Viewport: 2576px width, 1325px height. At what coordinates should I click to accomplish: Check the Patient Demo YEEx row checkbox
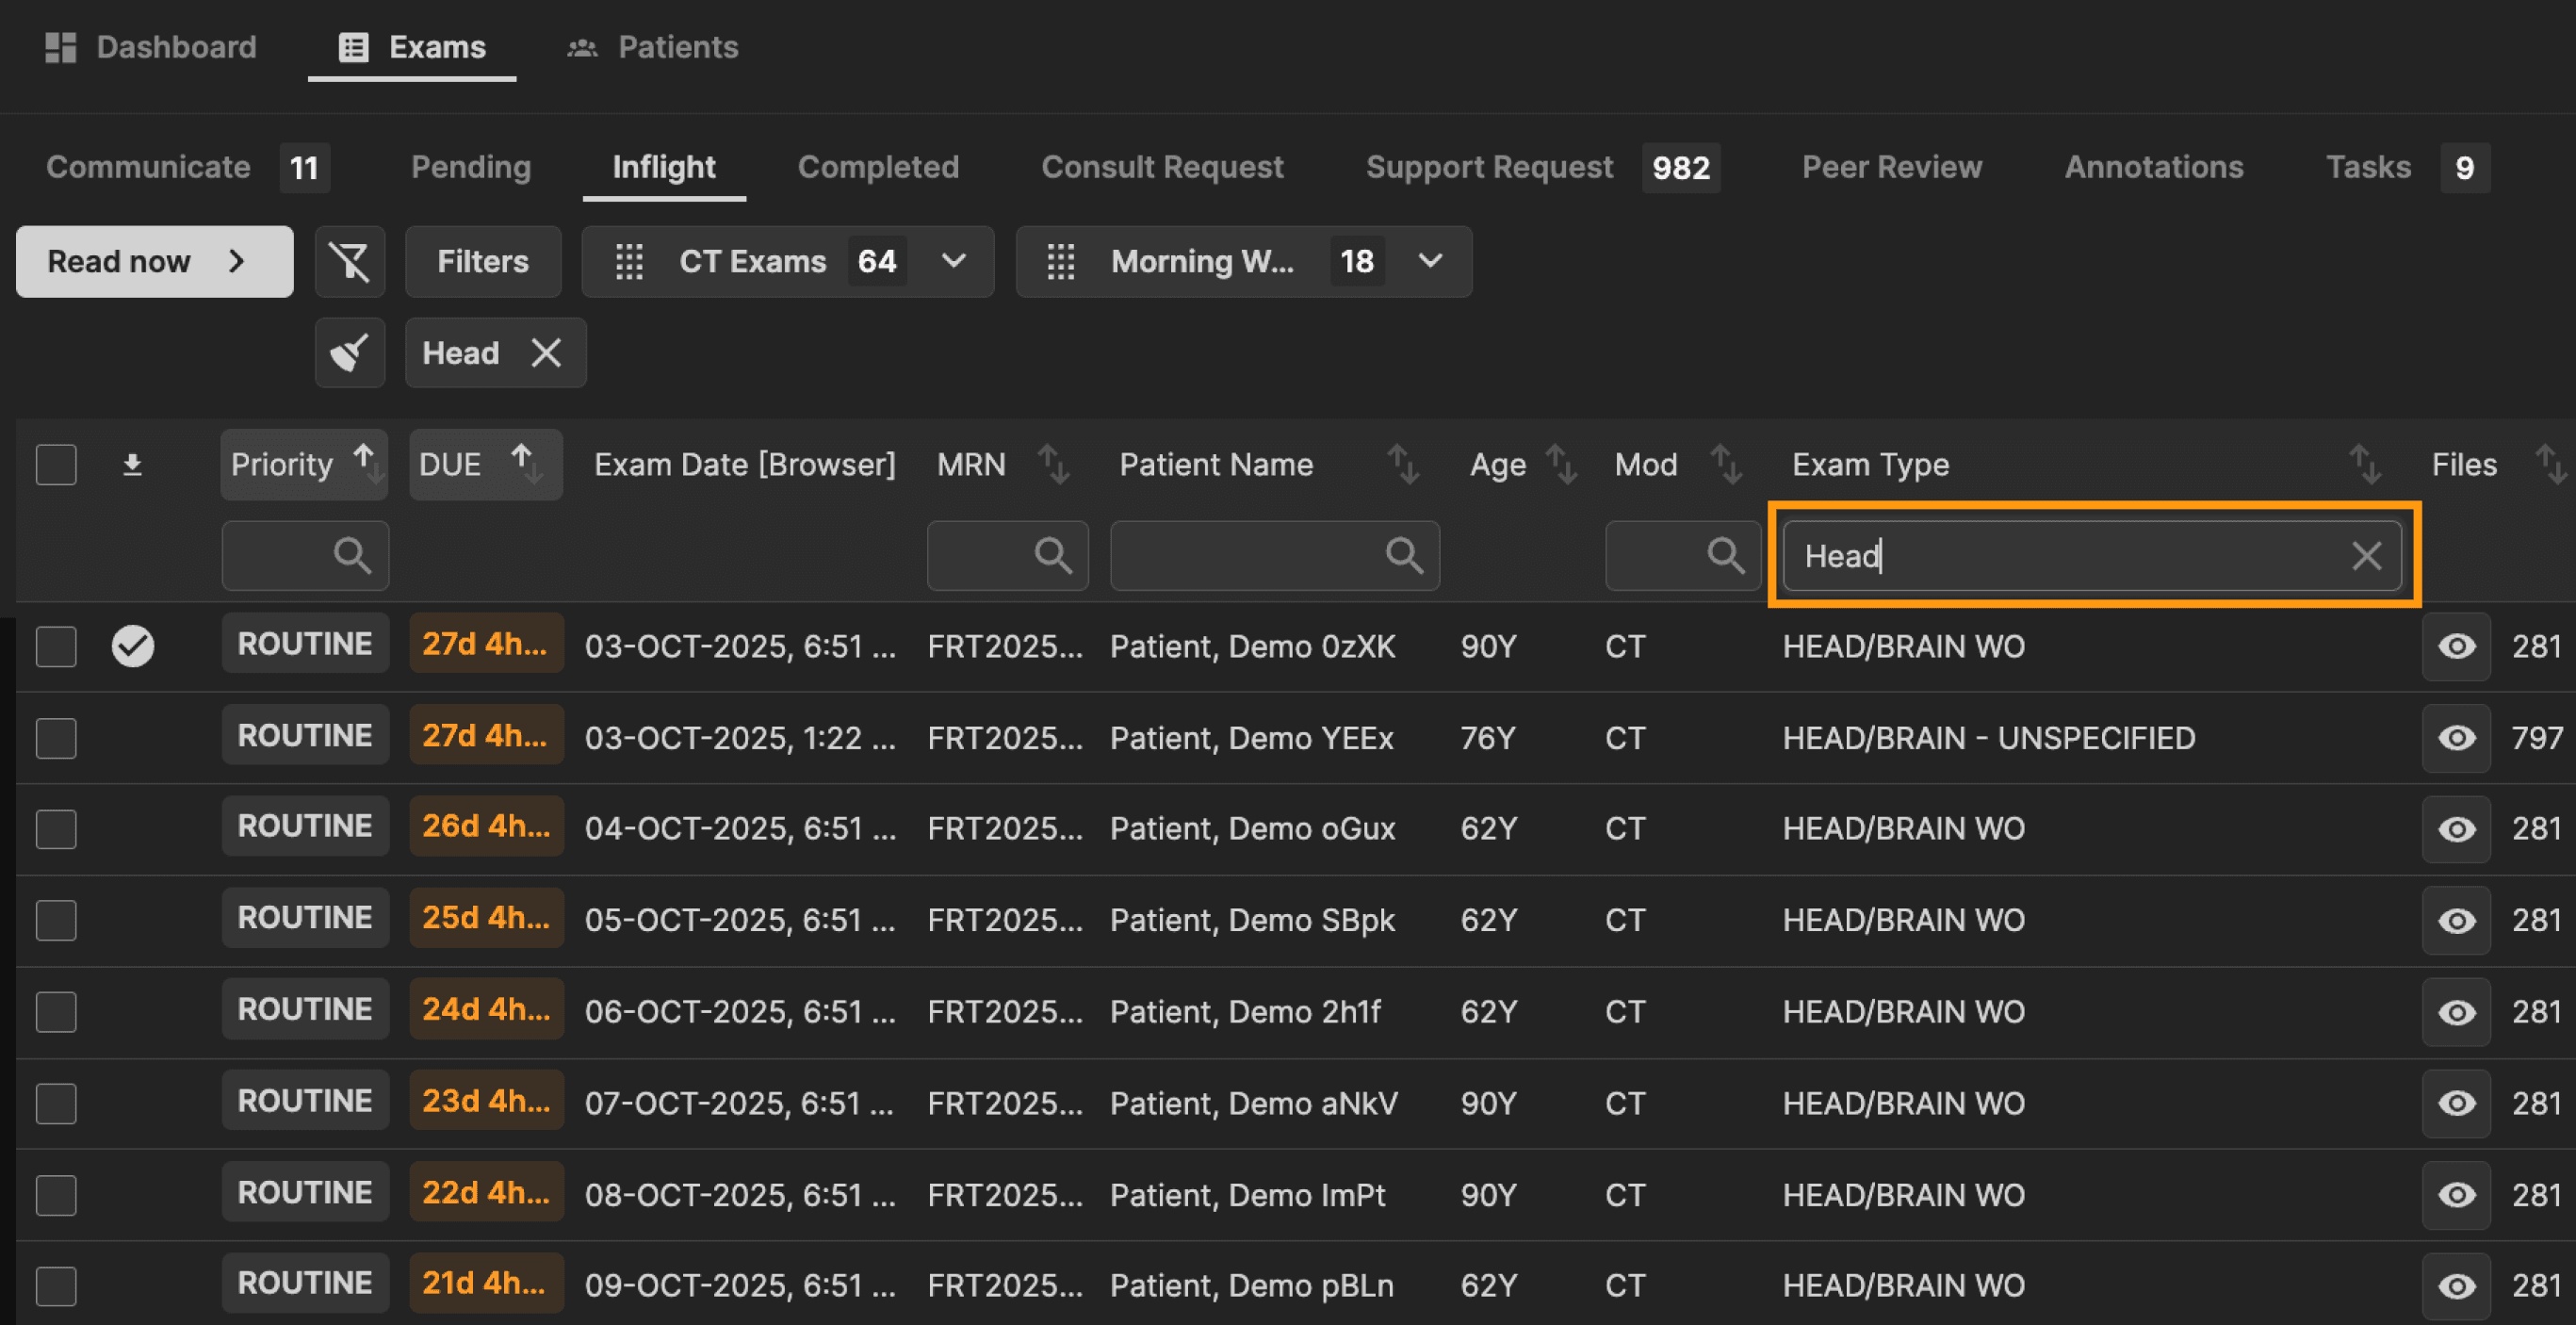coord(56,738)
